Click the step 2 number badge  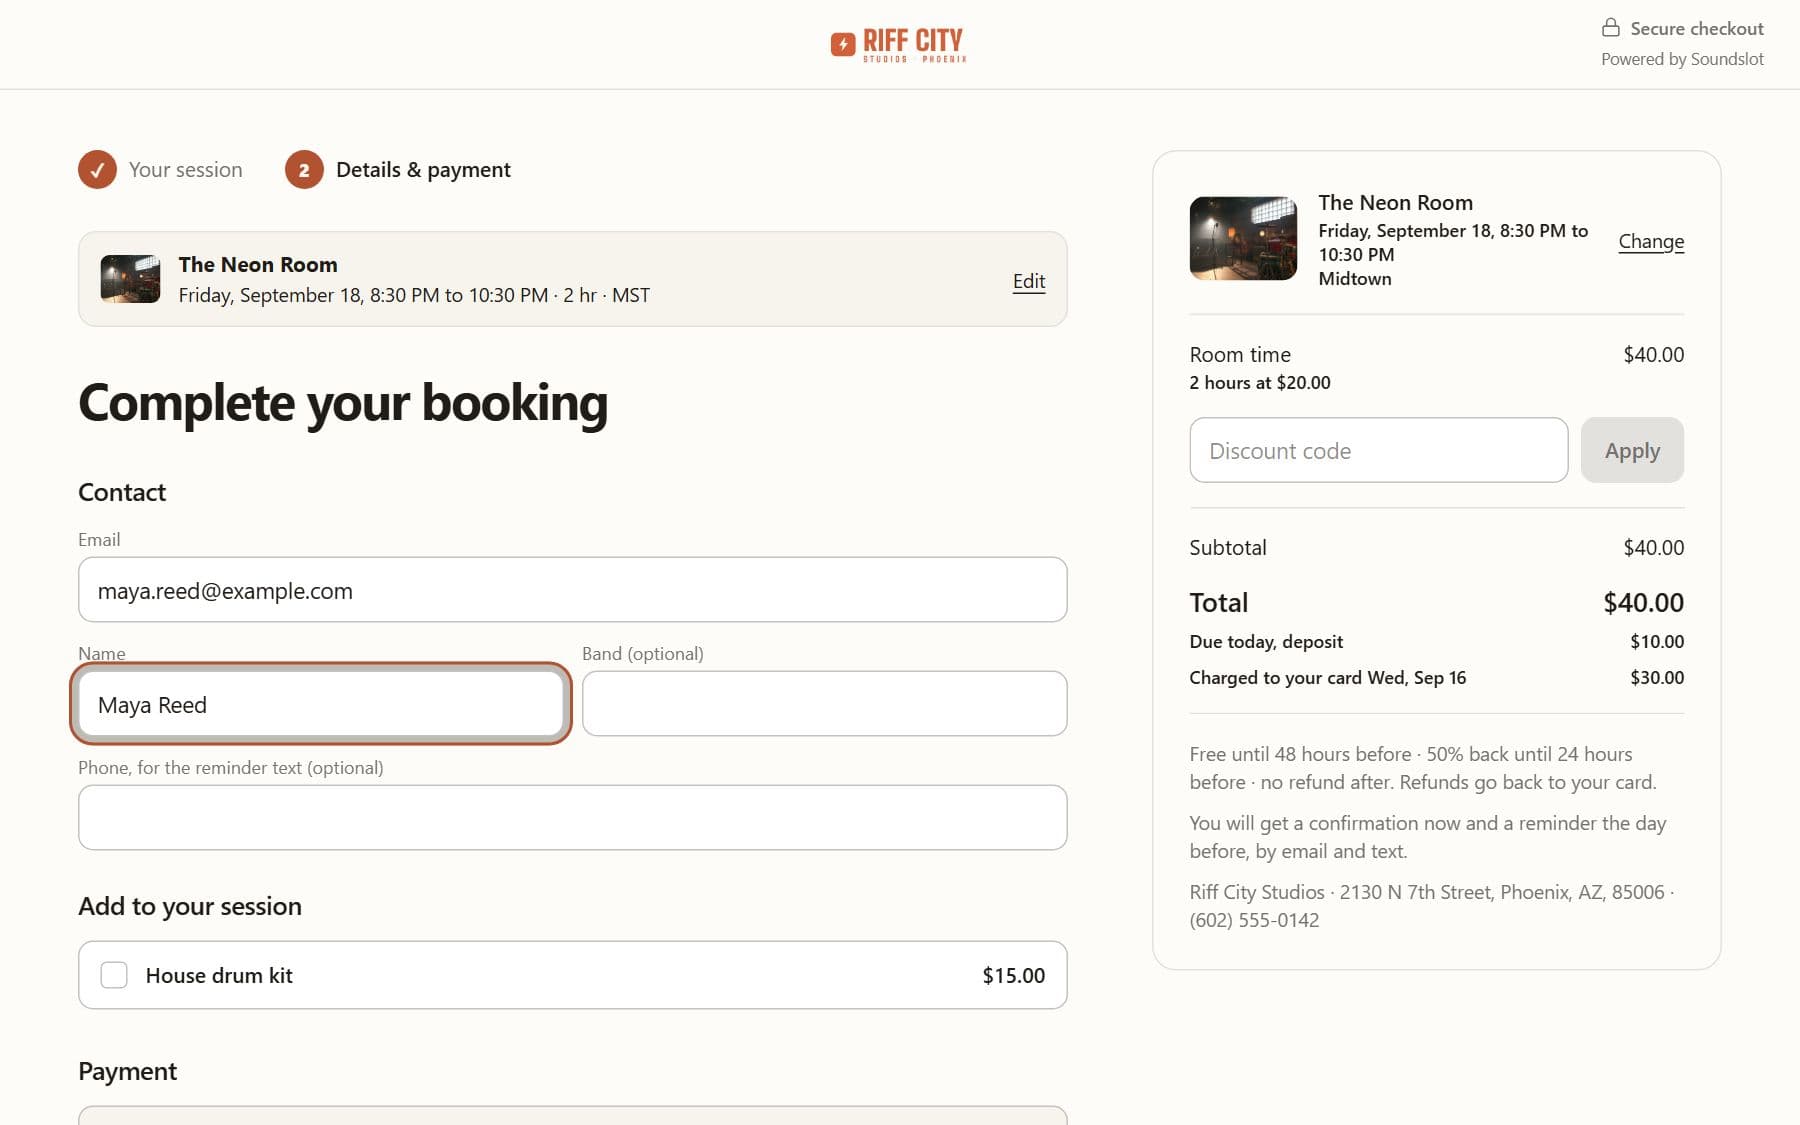point(304,170)
